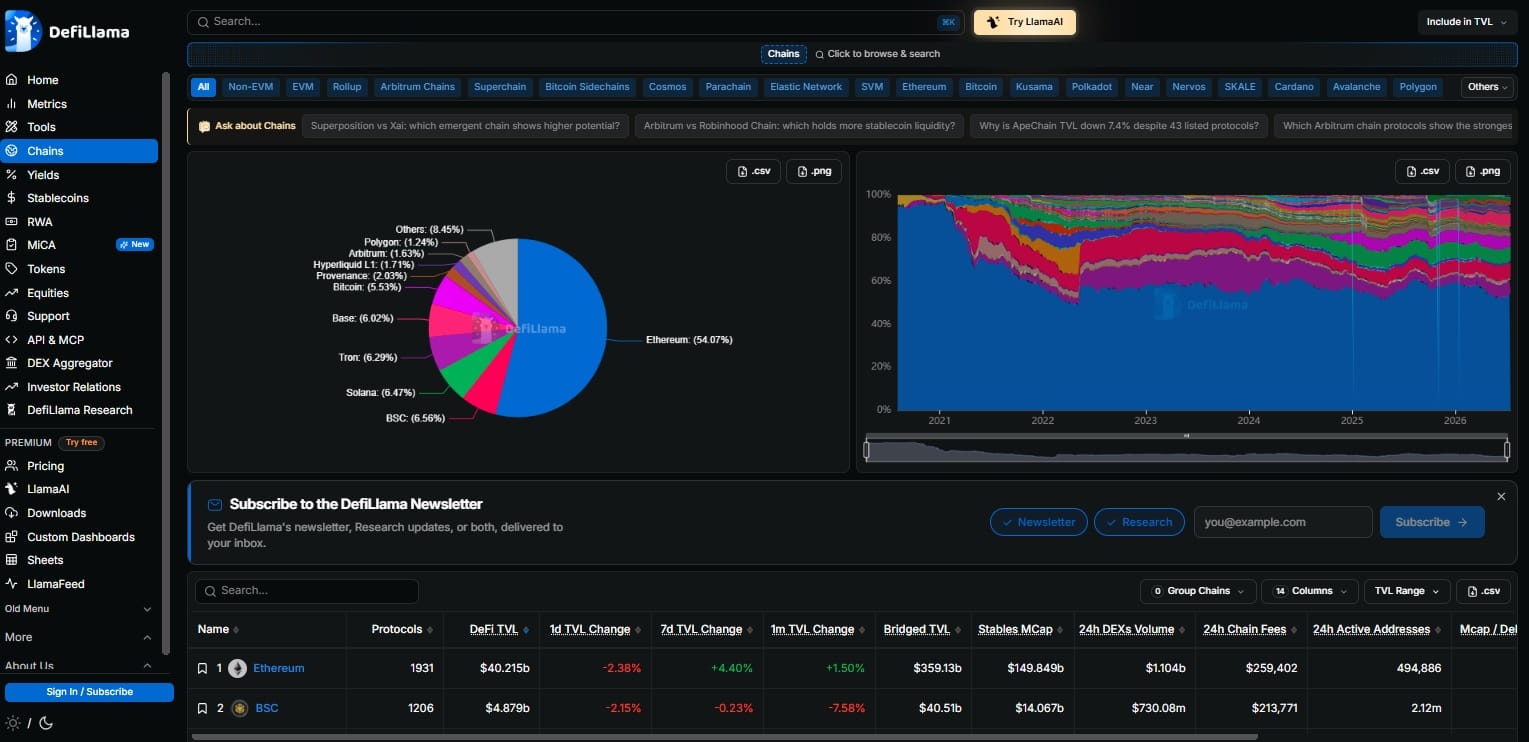The width and height of the screenshot is (1529, 742).
Task: Toggle the Research subscription option
Action: click(x=1139, y=522)
